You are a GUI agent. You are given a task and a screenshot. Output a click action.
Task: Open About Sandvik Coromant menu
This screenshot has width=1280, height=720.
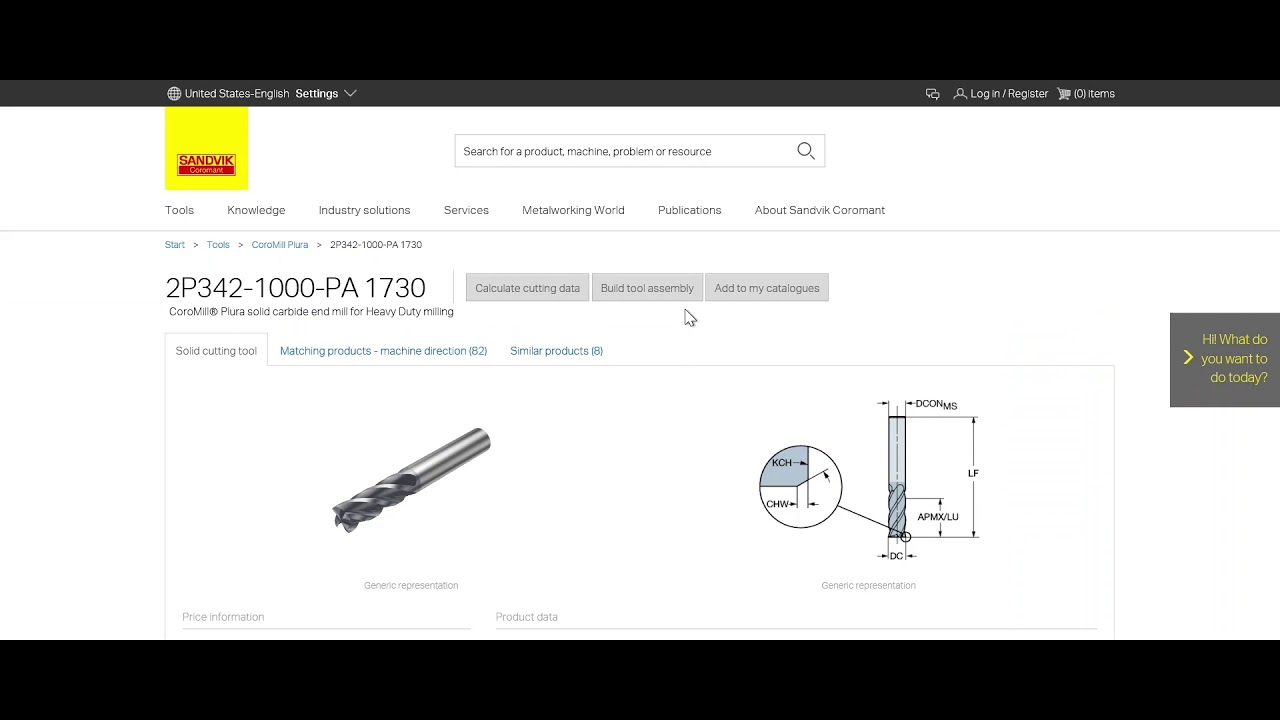(820, 210)
